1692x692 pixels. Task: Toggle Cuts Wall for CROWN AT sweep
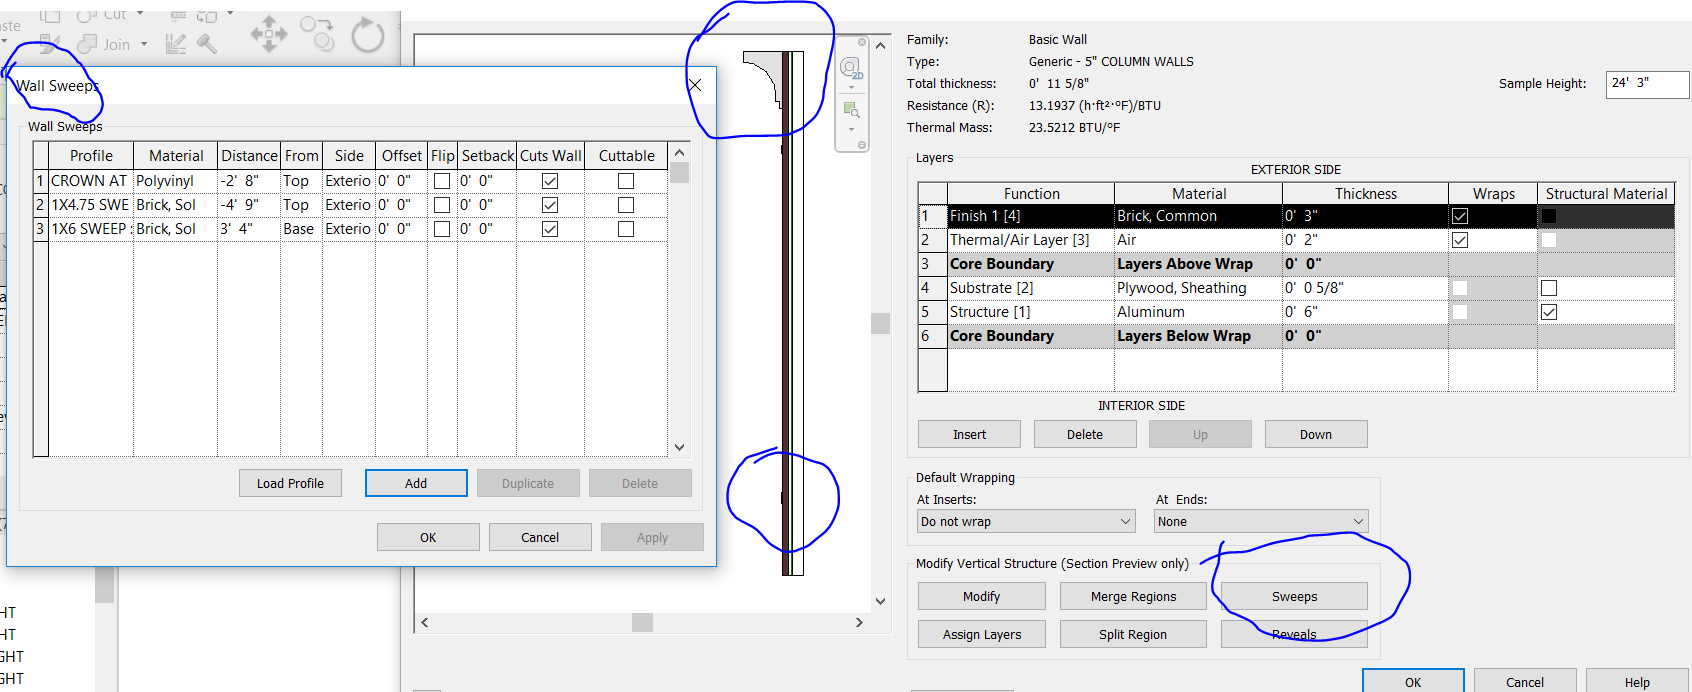click(x=550, y=181)
